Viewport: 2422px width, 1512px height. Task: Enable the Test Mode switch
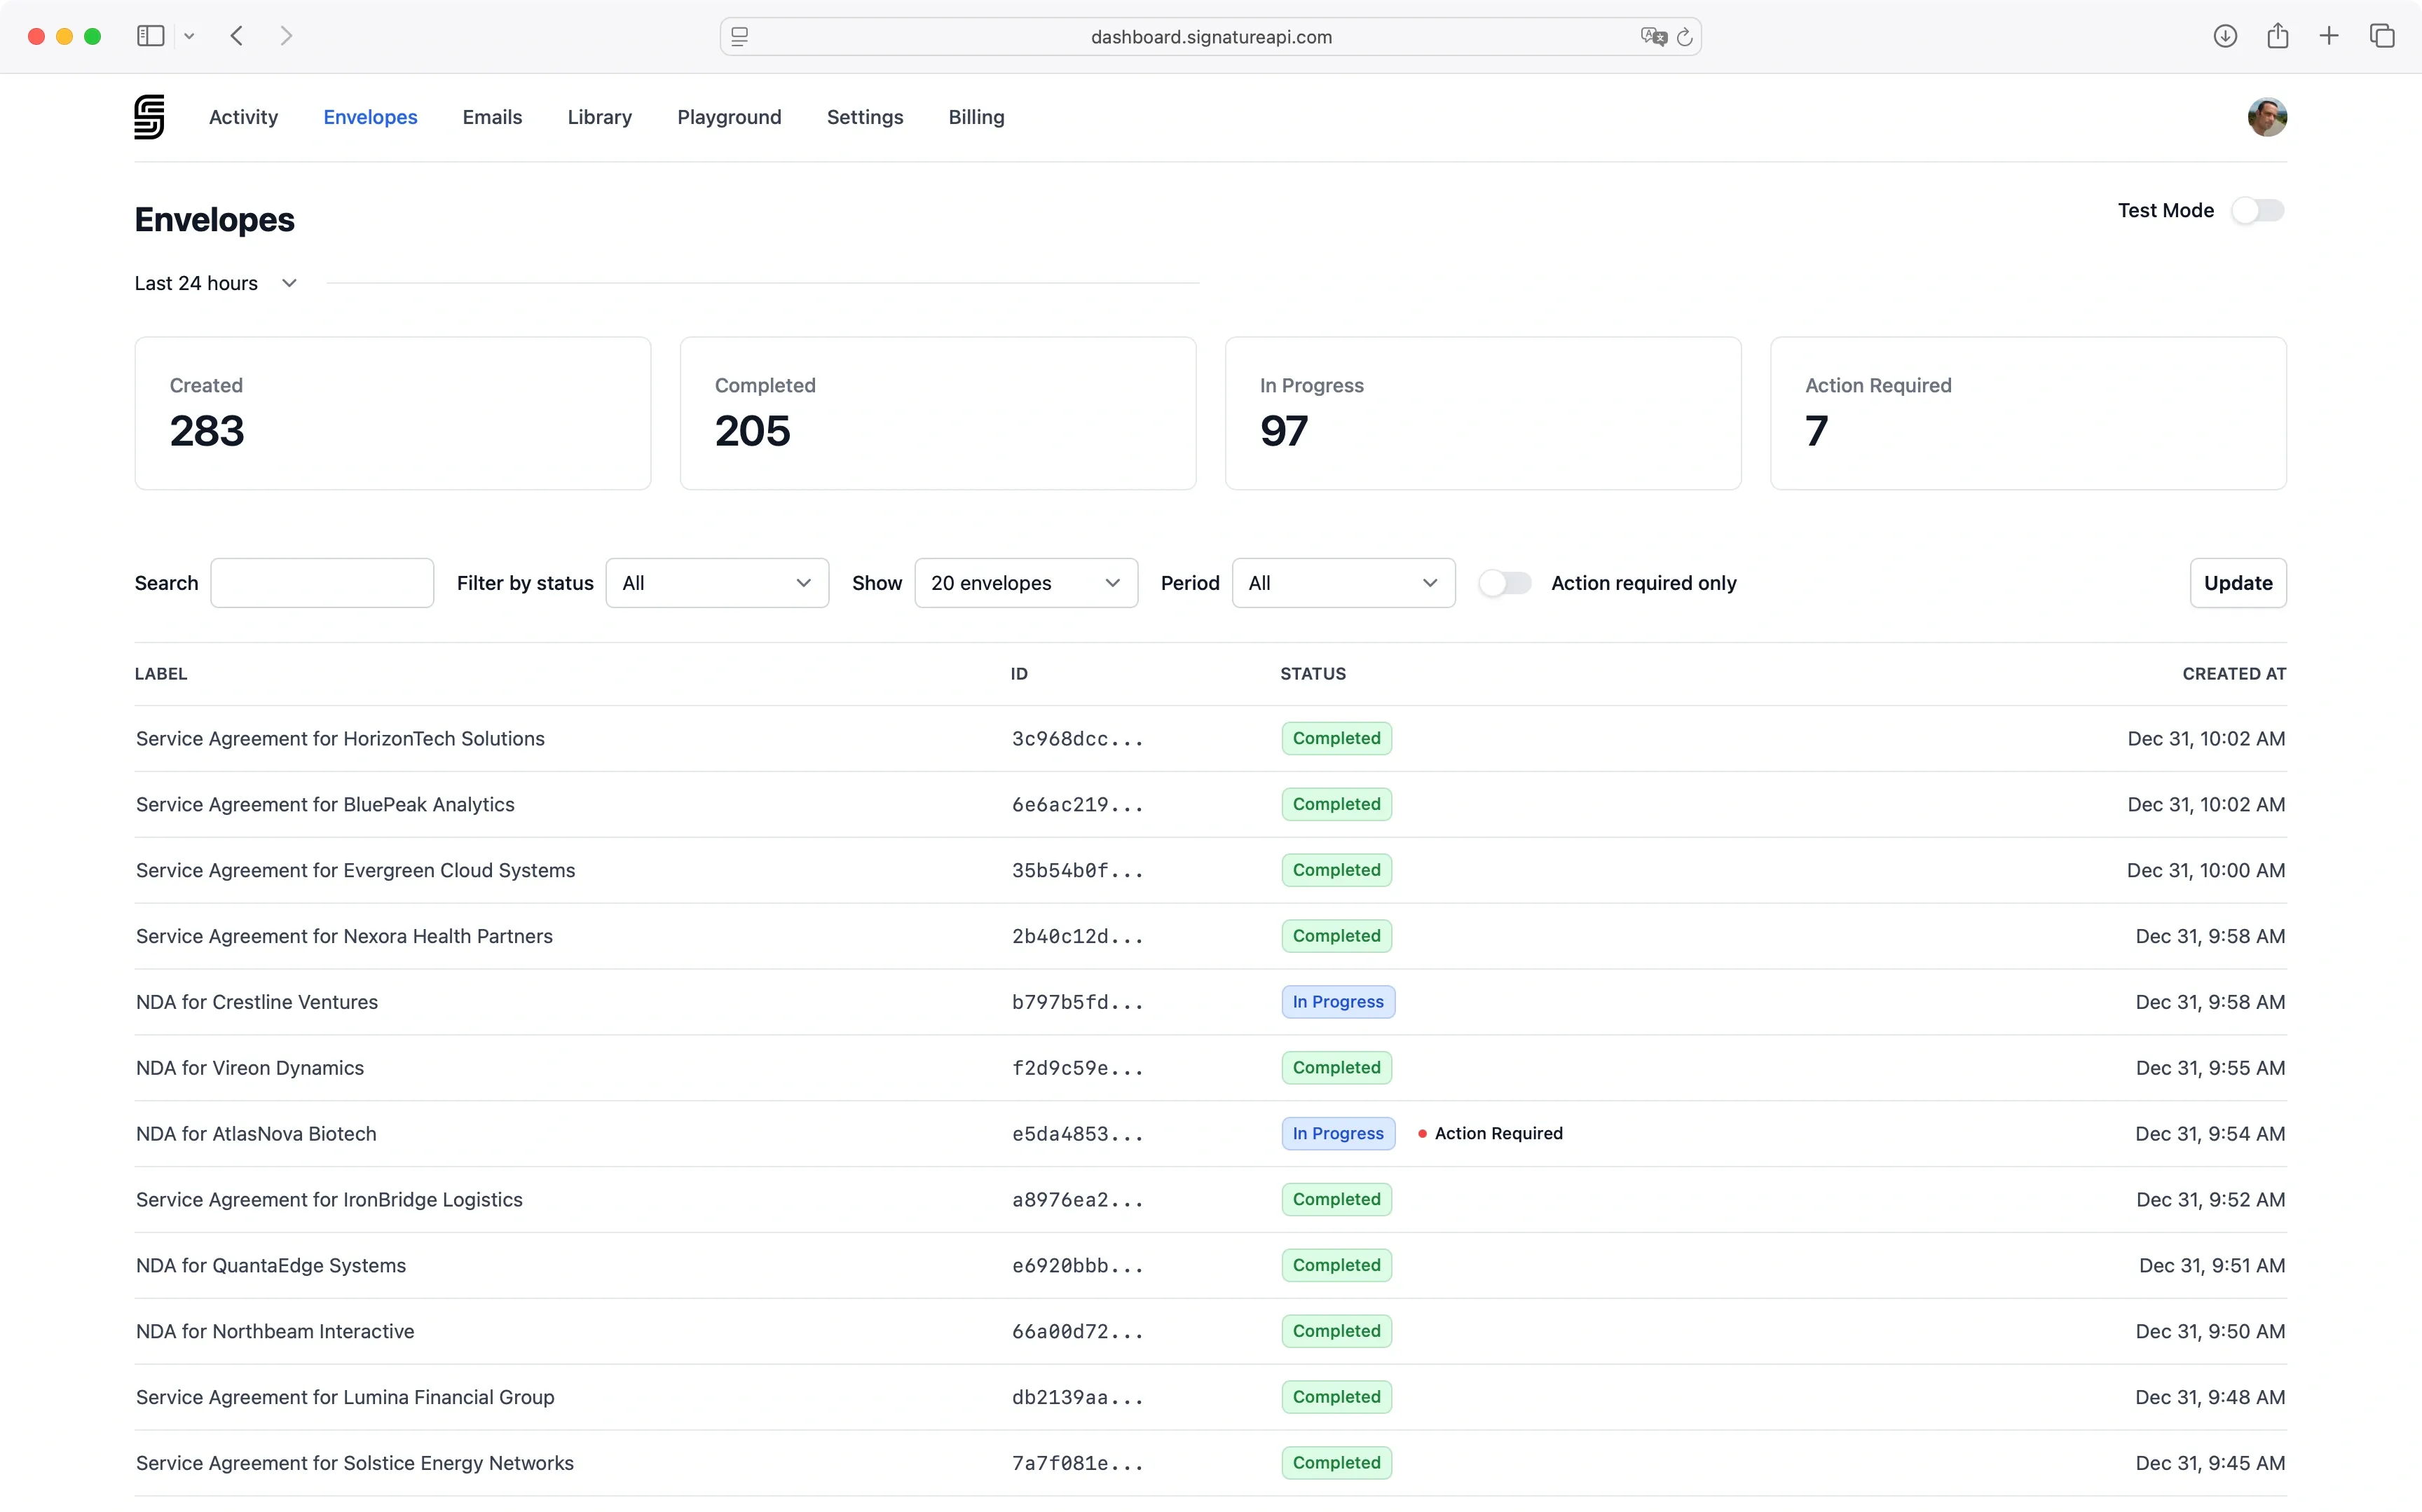pyautogui.click(x=2258, y=210)
